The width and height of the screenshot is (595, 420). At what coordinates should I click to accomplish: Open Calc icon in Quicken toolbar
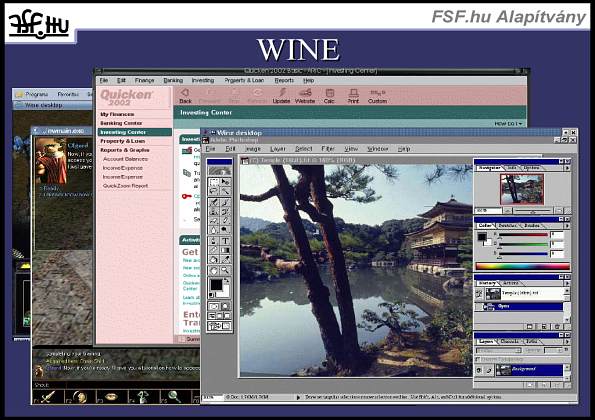click(x=329, y=96)
